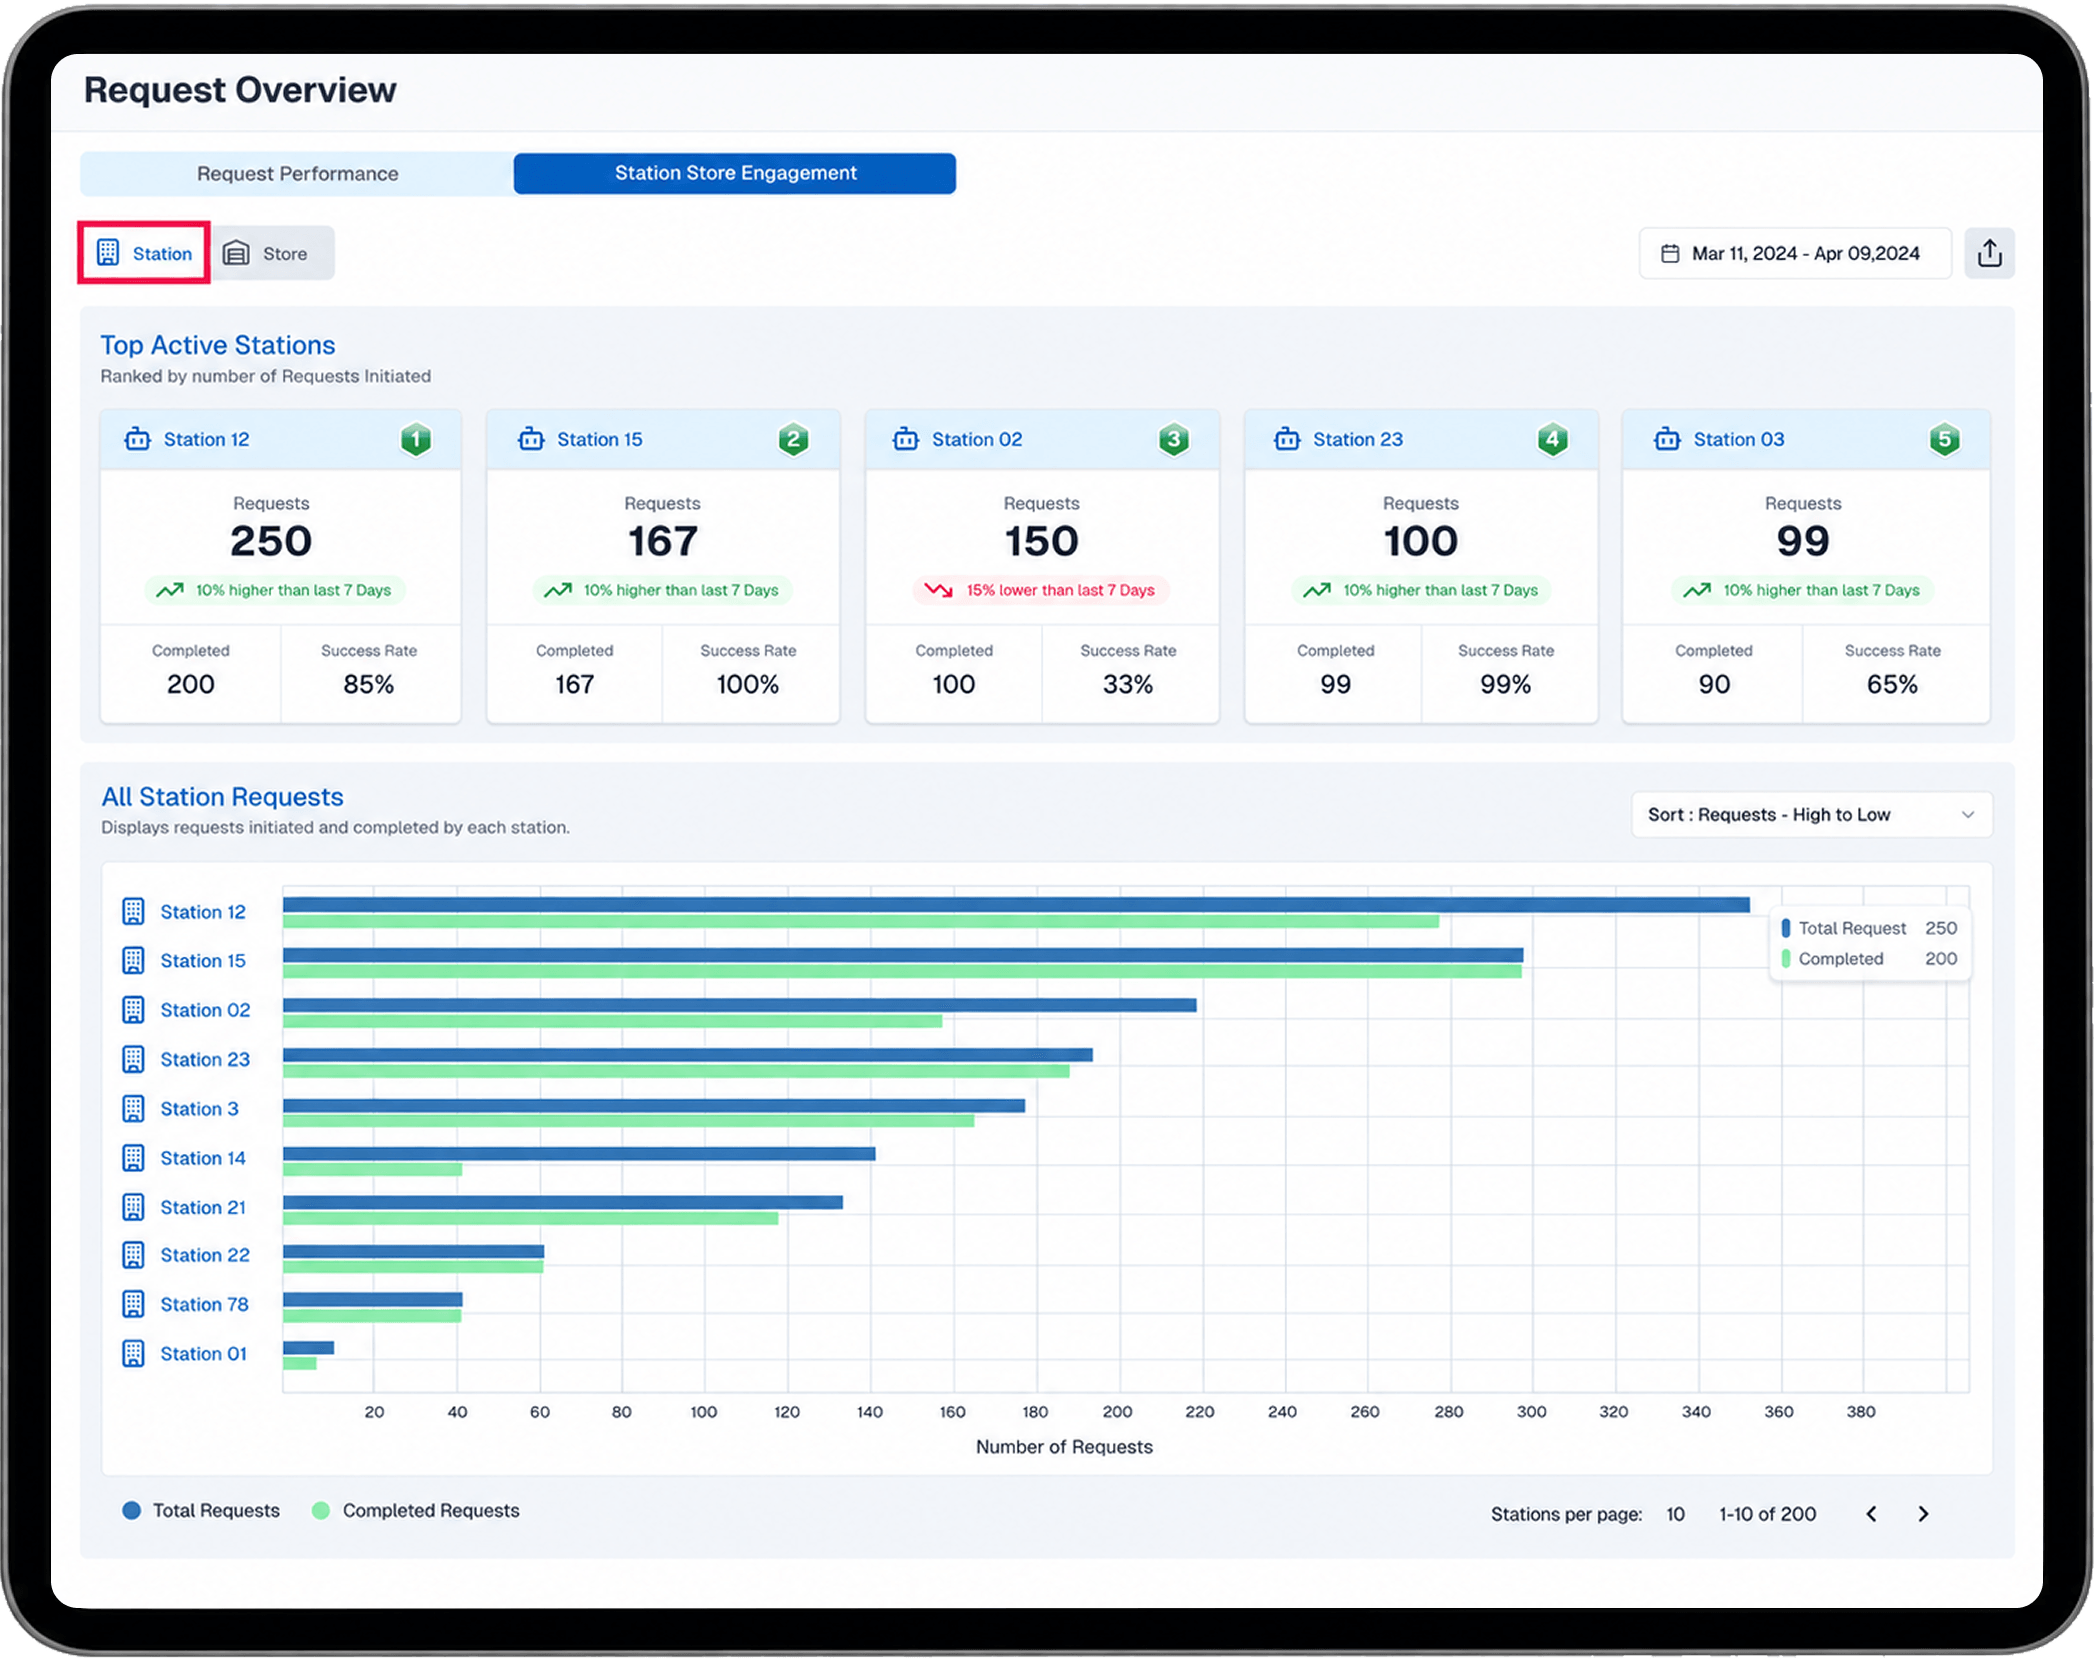This screenshot has width=2094, height=1662.
Task: Click the downward trend icon on Station 02
Action: tap(938, 590)
